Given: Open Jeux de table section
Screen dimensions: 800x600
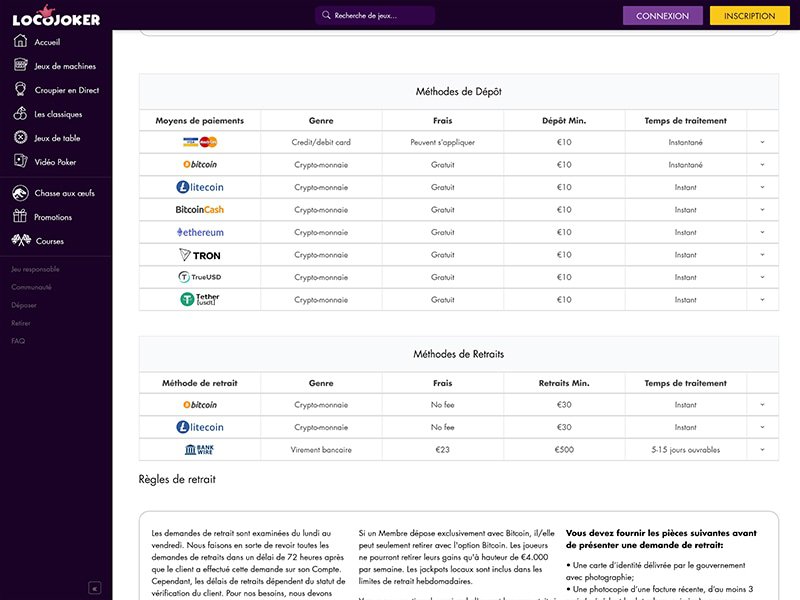Looking at the screenshot, I should pos(57,138).
